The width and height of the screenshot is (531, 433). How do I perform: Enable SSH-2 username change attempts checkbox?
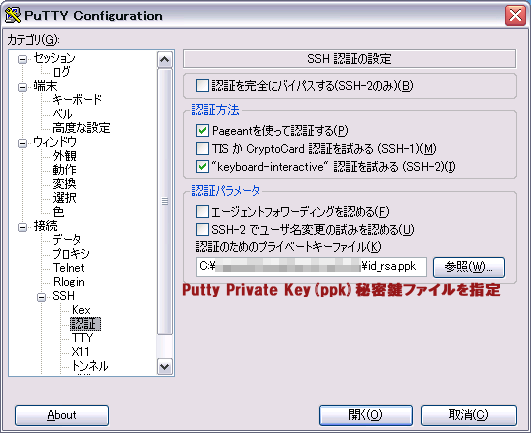[202, 230]
